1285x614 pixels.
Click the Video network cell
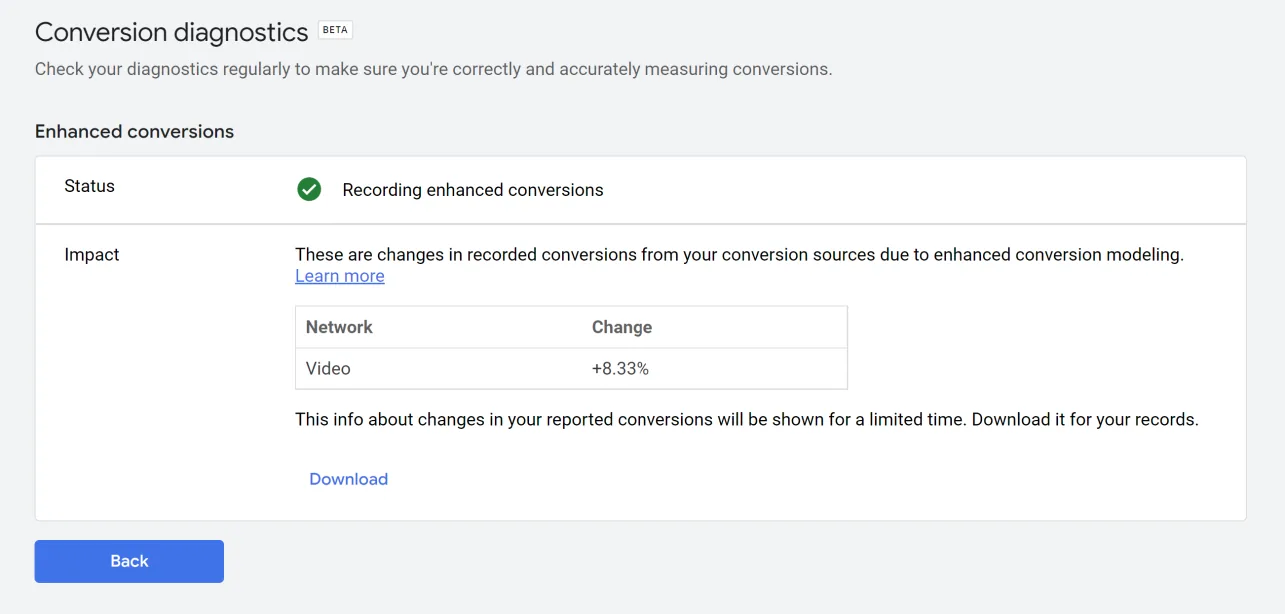(x=328, y=368)
